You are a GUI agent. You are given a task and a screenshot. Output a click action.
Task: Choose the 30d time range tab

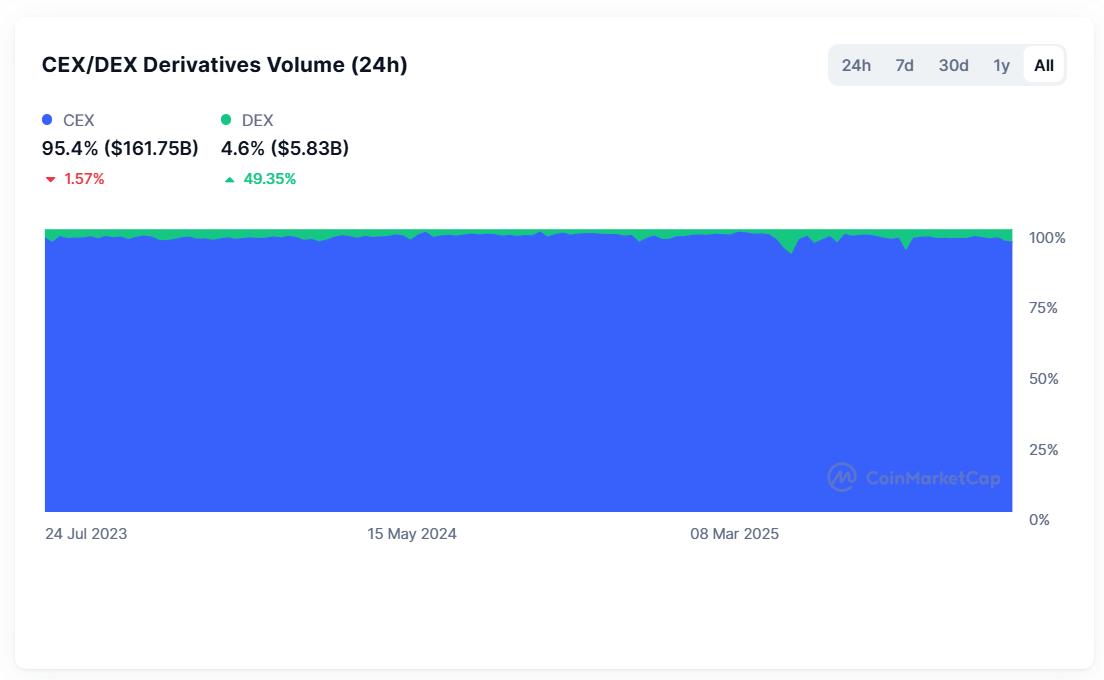point(953,66)
